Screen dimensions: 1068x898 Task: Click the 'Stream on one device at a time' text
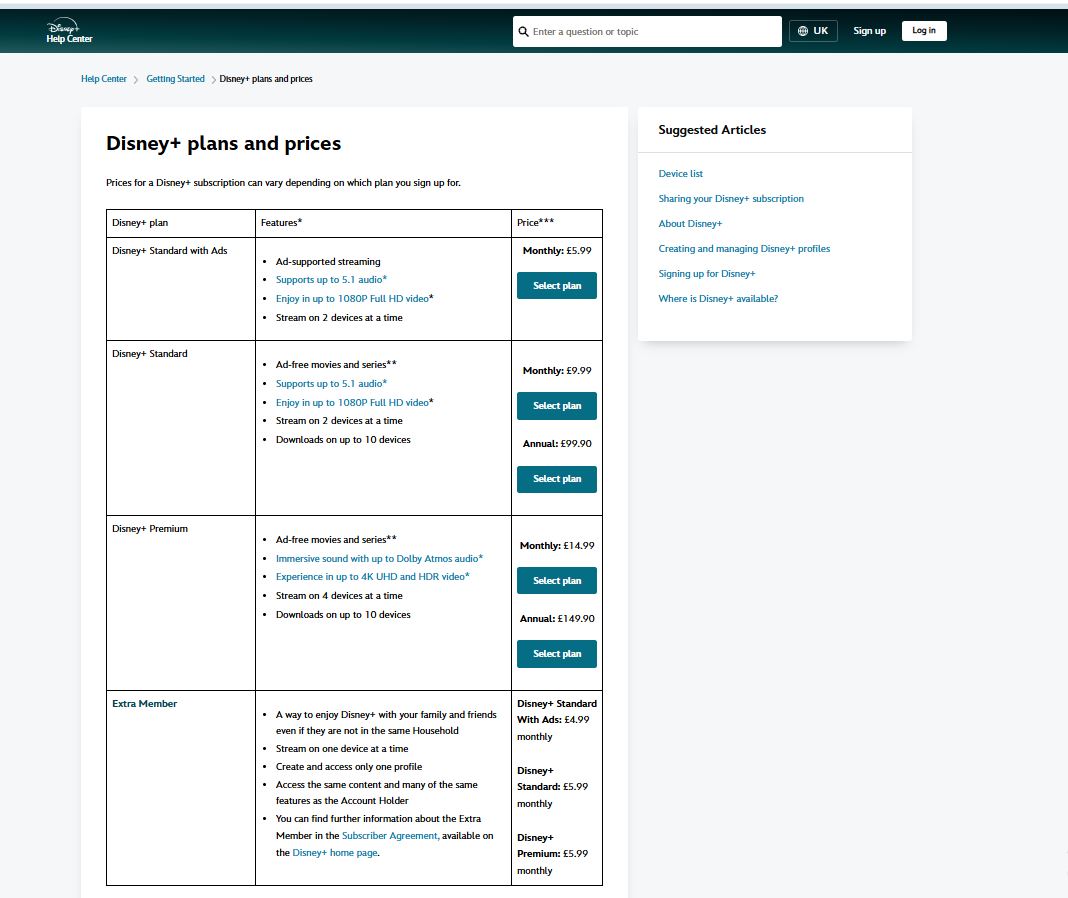click(x=342, y=749)
